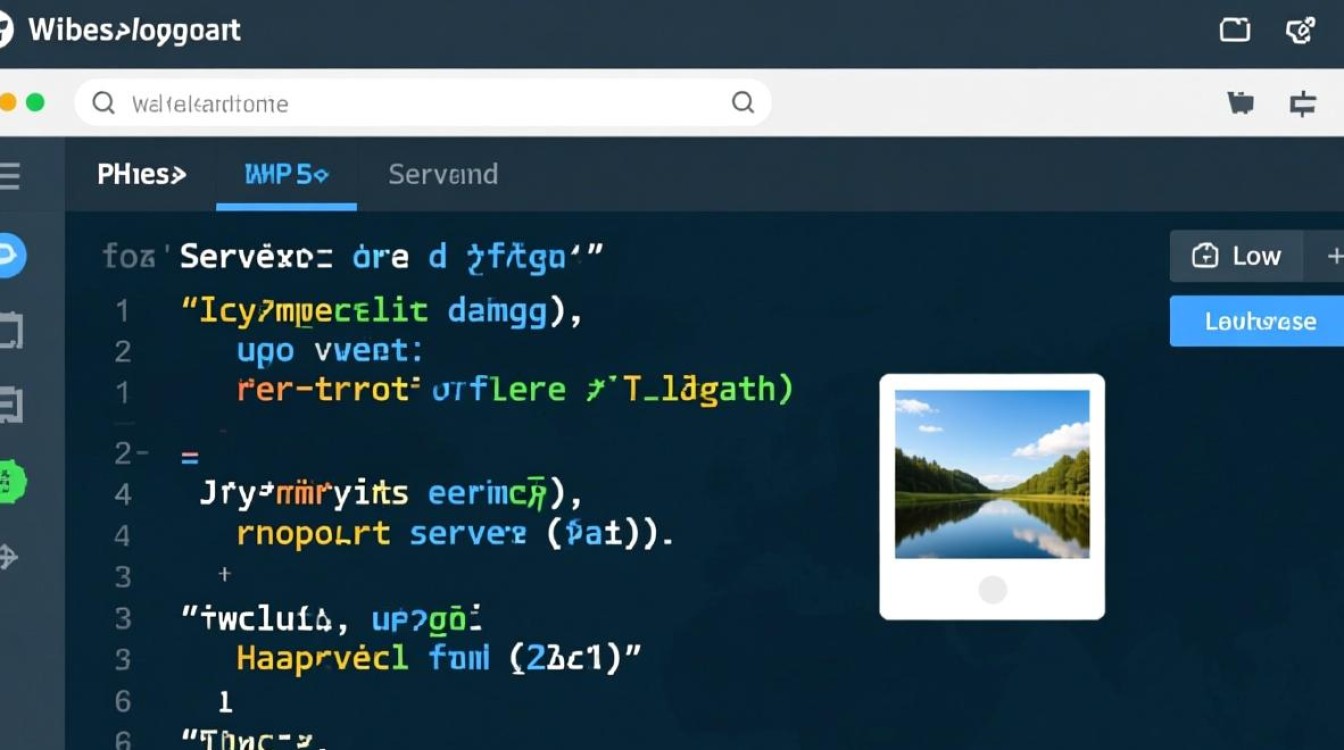Click the plus button next to Low
The width and height of the screenshot is (1344, 750).
tap(1334, 256)
